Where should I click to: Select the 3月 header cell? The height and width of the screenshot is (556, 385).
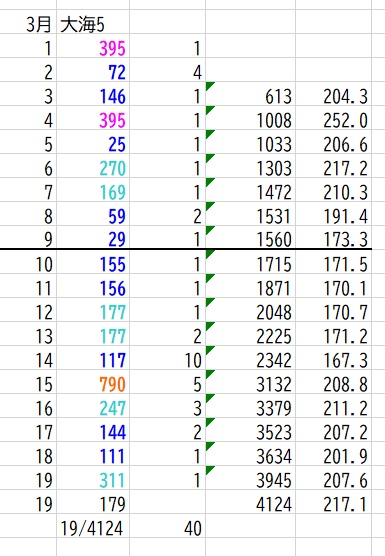[x=28, y=22]
